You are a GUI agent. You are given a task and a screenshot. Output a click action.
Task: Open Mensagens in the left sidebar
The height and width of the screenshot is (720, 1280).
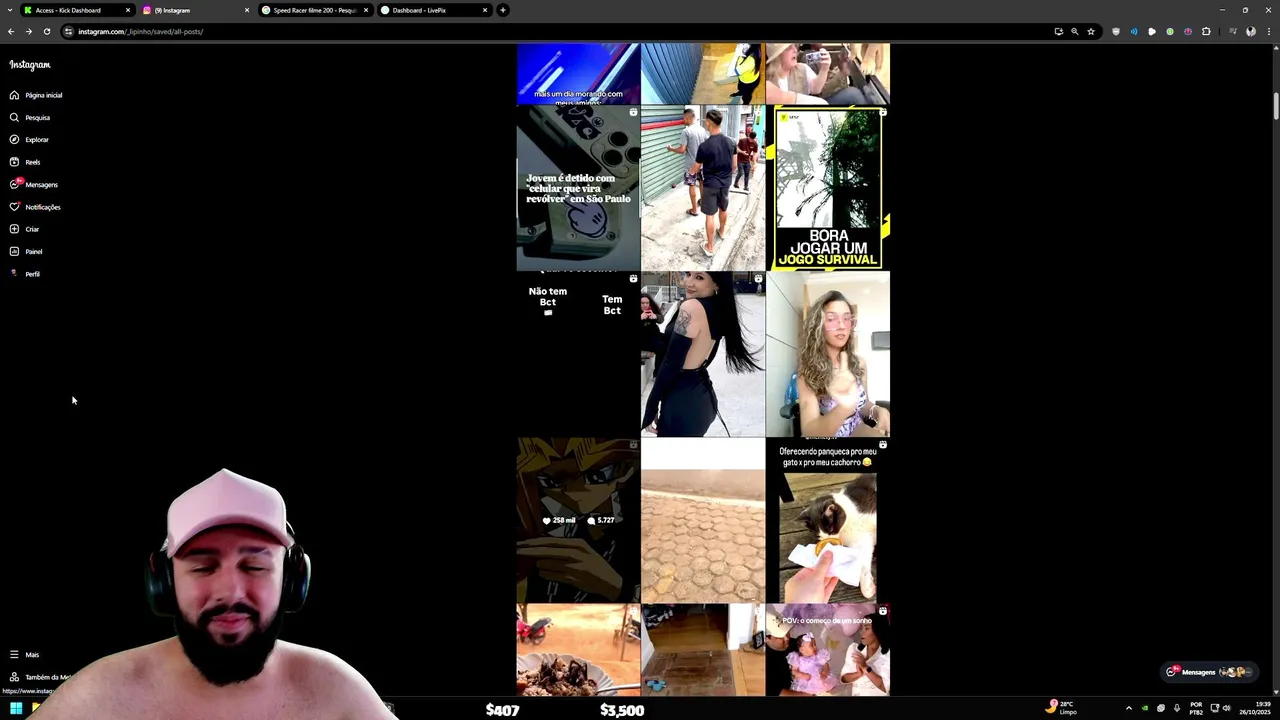34,184
